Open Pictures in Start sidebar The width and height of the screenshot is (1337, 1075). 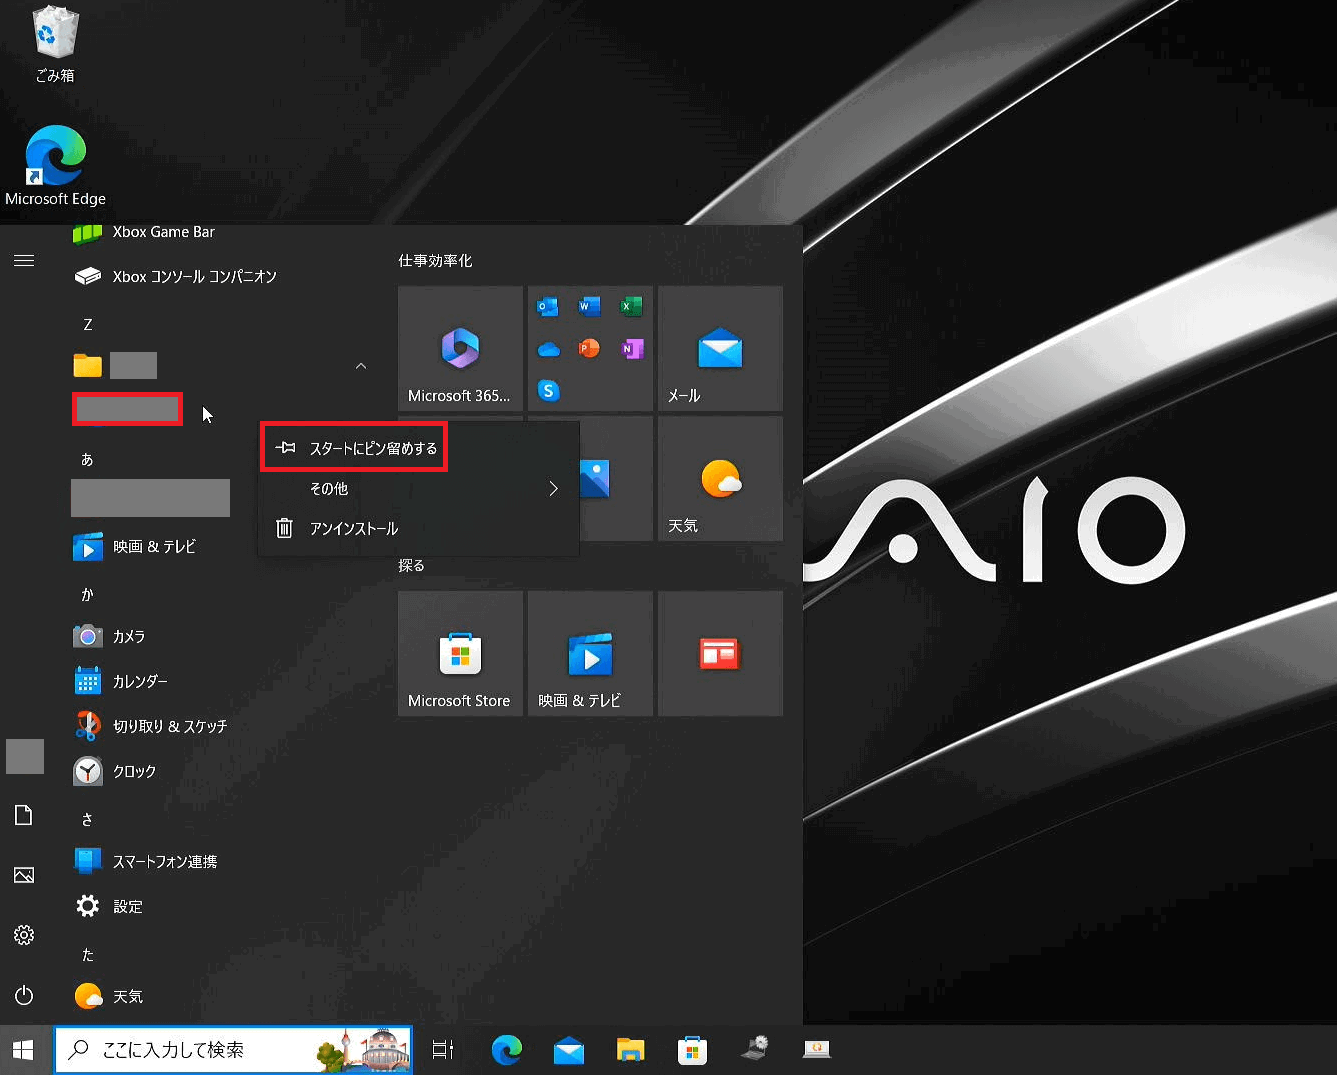click(x=24, y=875)
